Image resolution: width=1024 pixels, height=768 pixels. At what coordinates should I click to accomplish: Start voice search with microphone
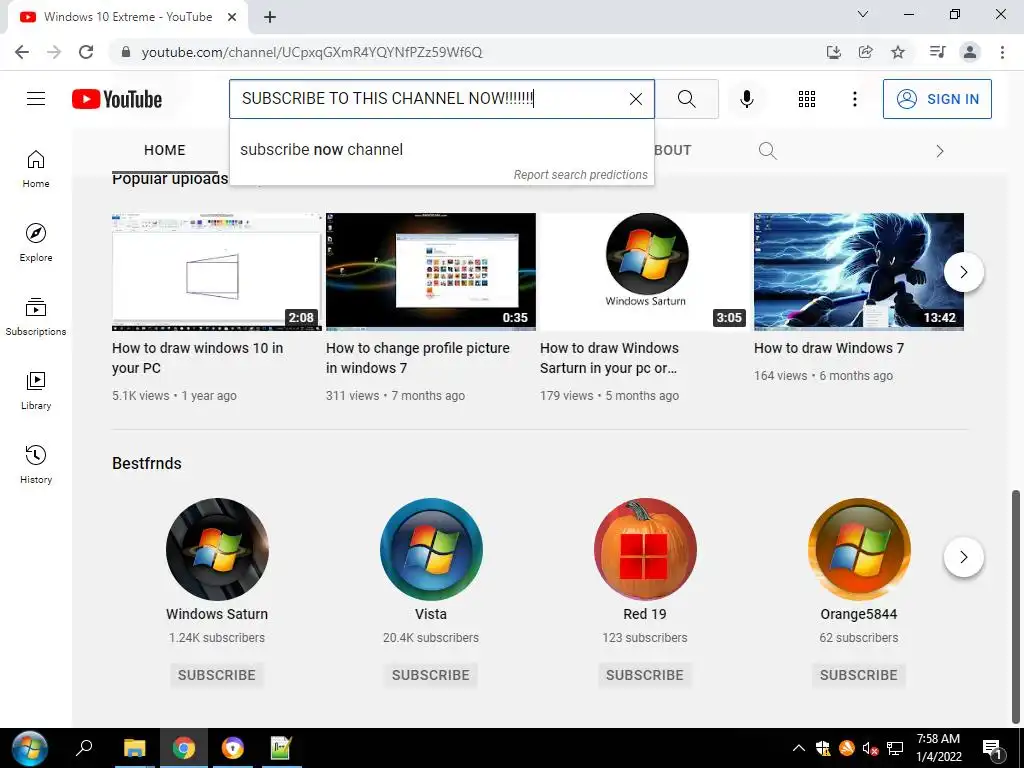point(746,99)
